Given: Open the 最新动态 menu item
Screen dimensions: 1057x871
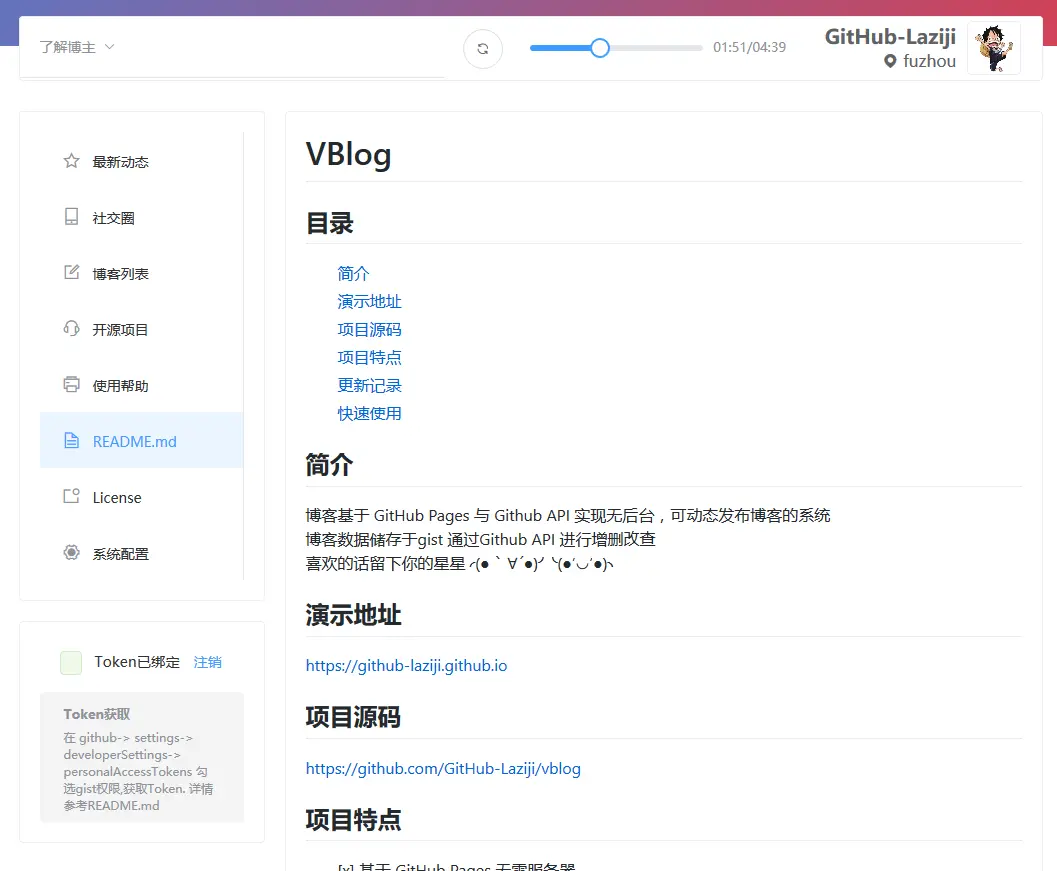Looking at the screenshot, I should pyautogui.click(x=142, y=162).
